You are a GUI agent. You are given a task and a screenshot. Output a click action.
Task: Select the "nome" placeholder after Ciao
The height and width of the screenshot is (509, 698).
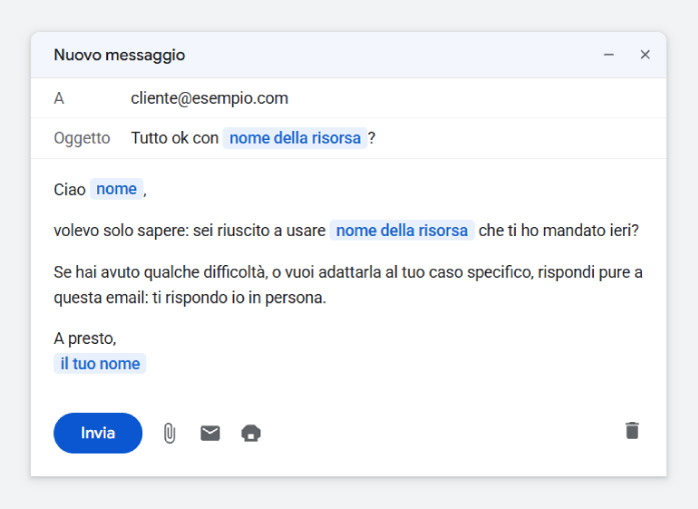click(x=117, y=189)
